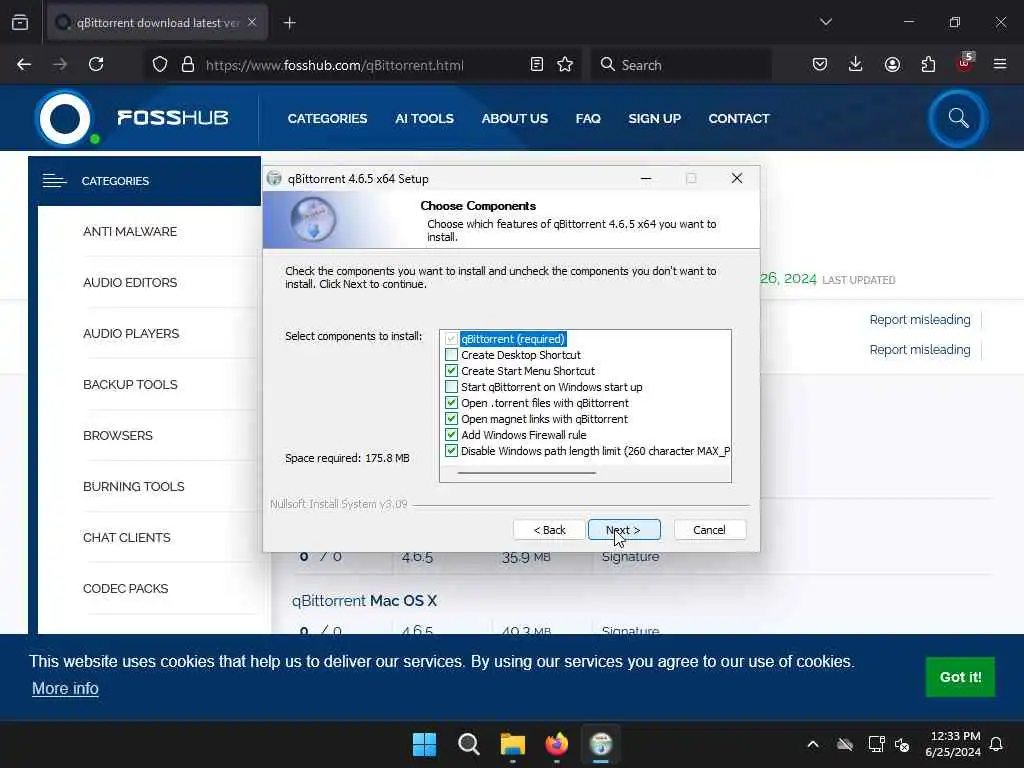Cancel the qBittorrent installer
Image resolution: width=1024 pixels, height=768 pixels.
click(709, 530)
